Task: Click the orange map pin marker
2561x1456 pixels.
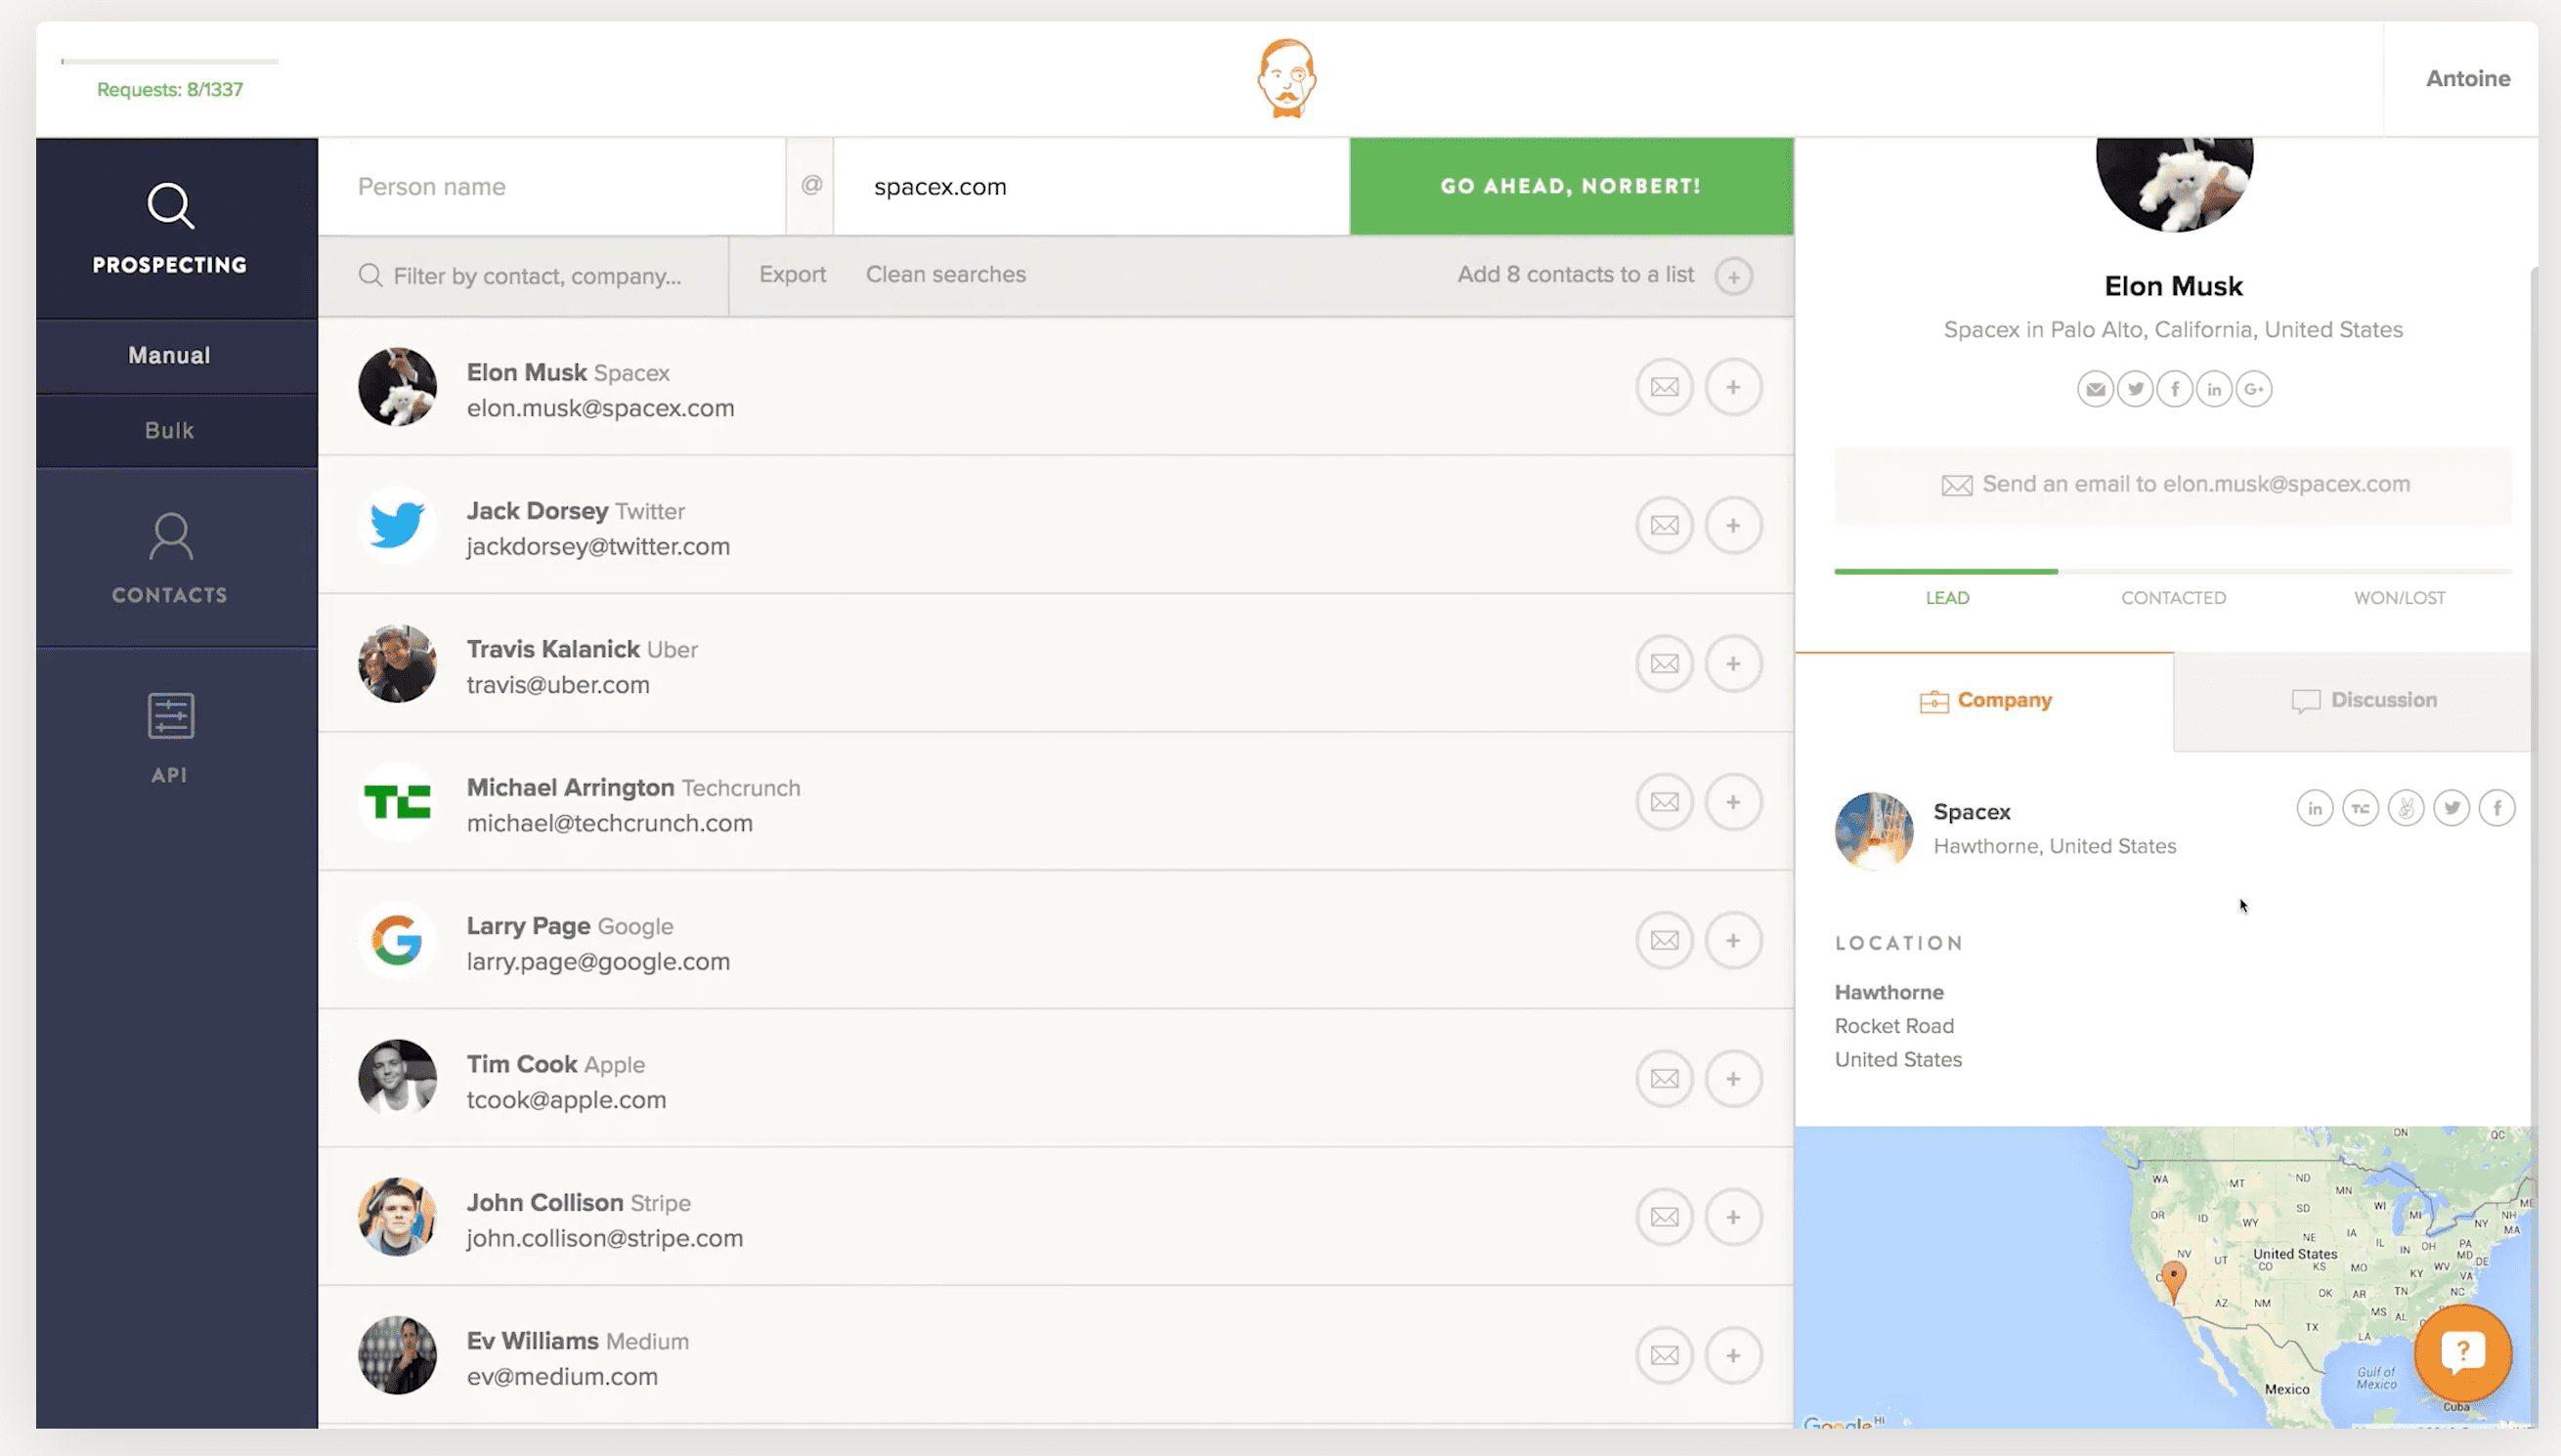Action: point(2172,1283)
